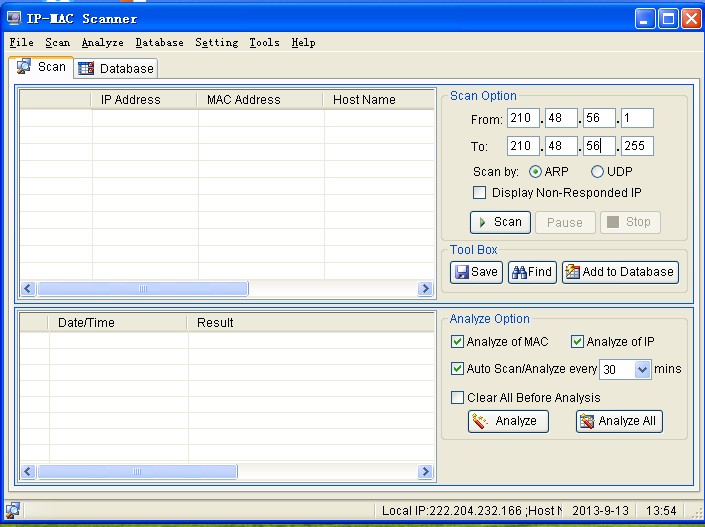The image size is (705, 527).
Task: Click the Analyze All button icon
Action: tap(587, 421)
